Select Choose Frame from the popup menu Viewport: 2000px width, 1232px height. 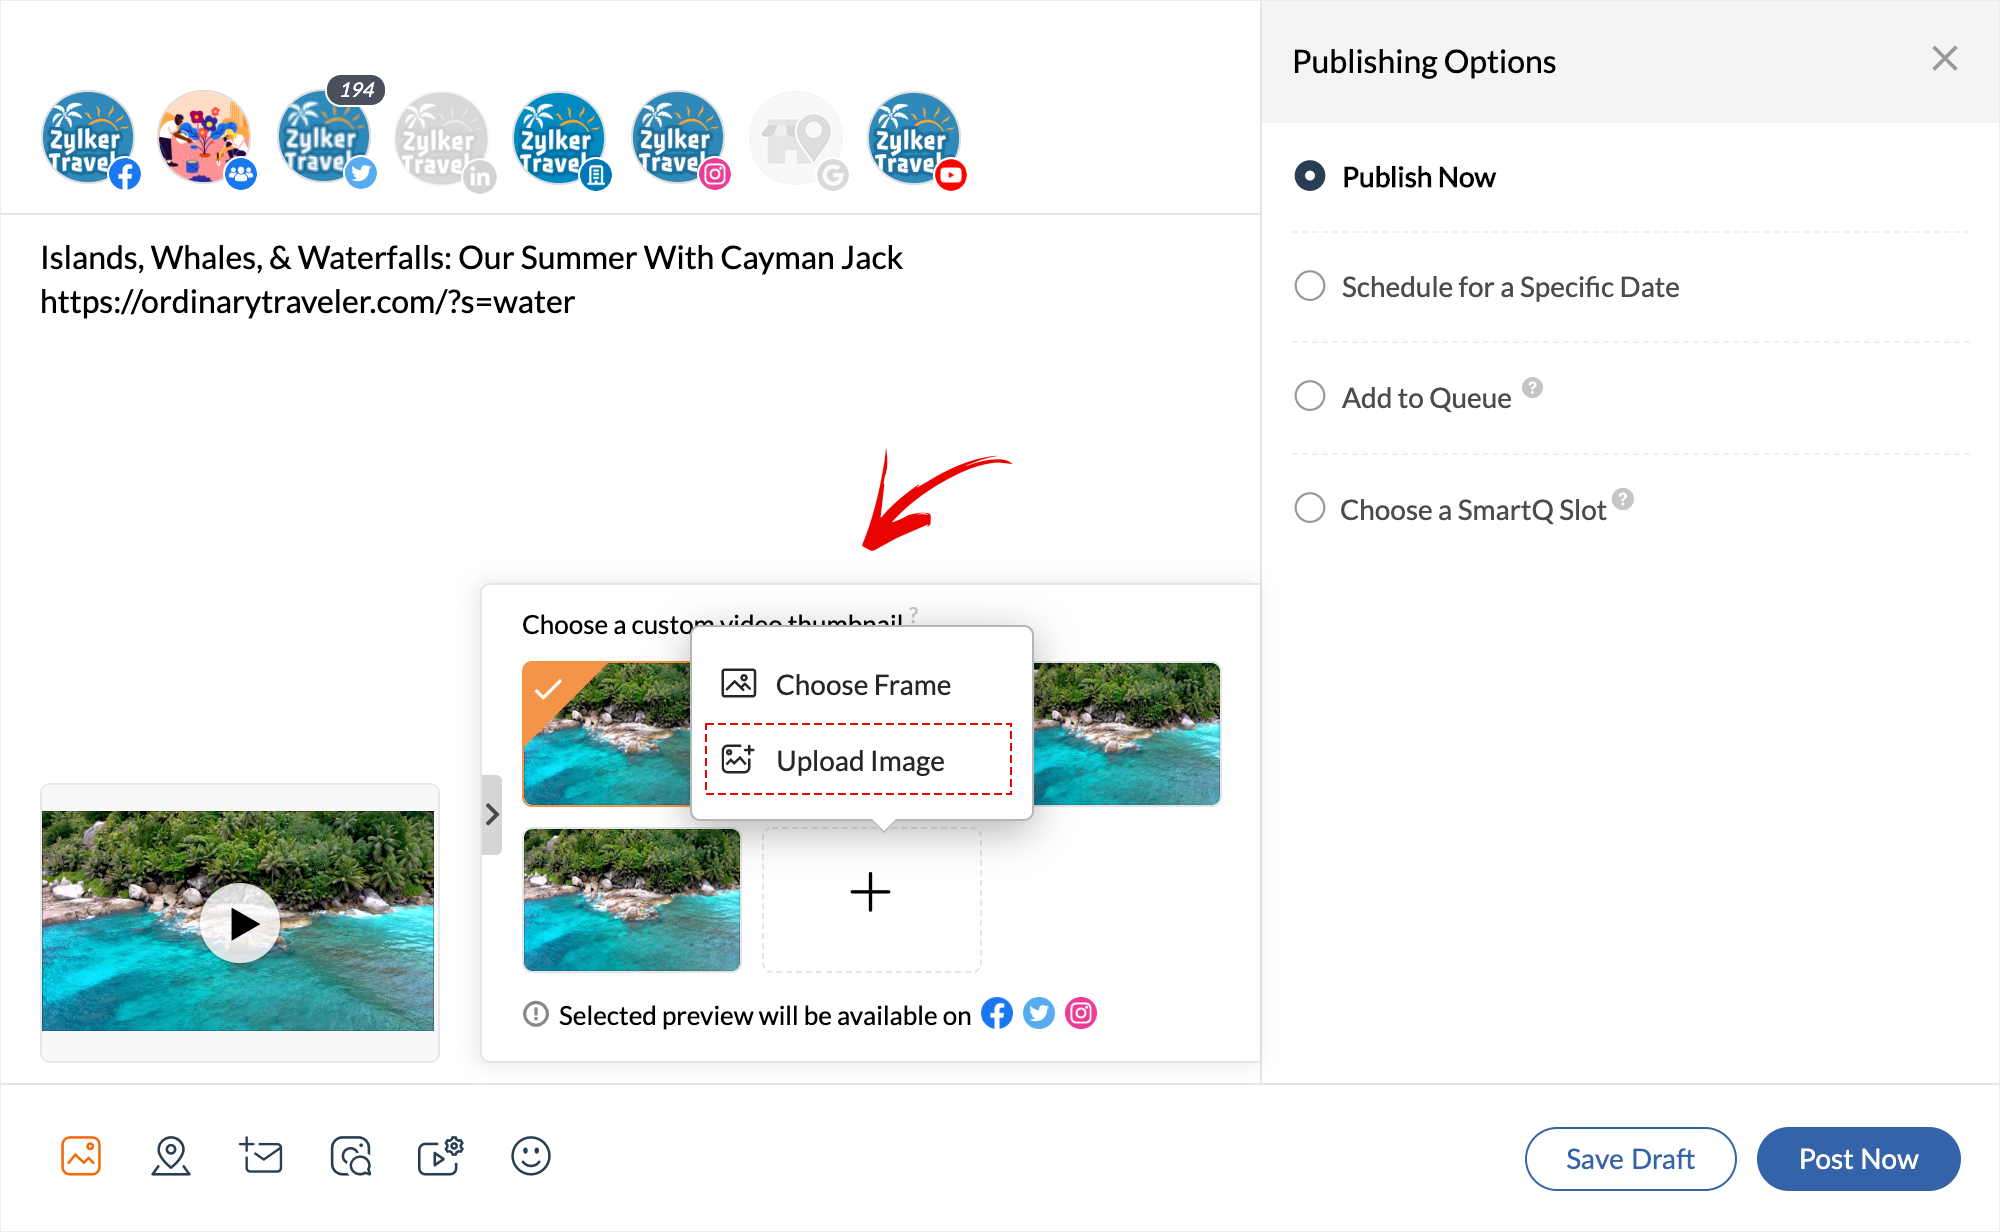(862, 685)
